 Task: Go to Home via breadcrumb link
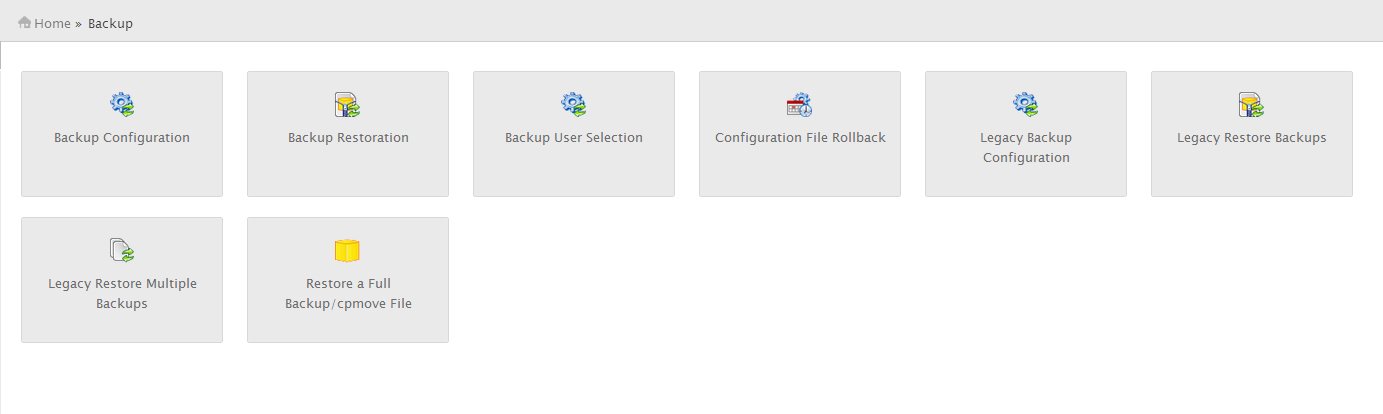pos(52,23)
